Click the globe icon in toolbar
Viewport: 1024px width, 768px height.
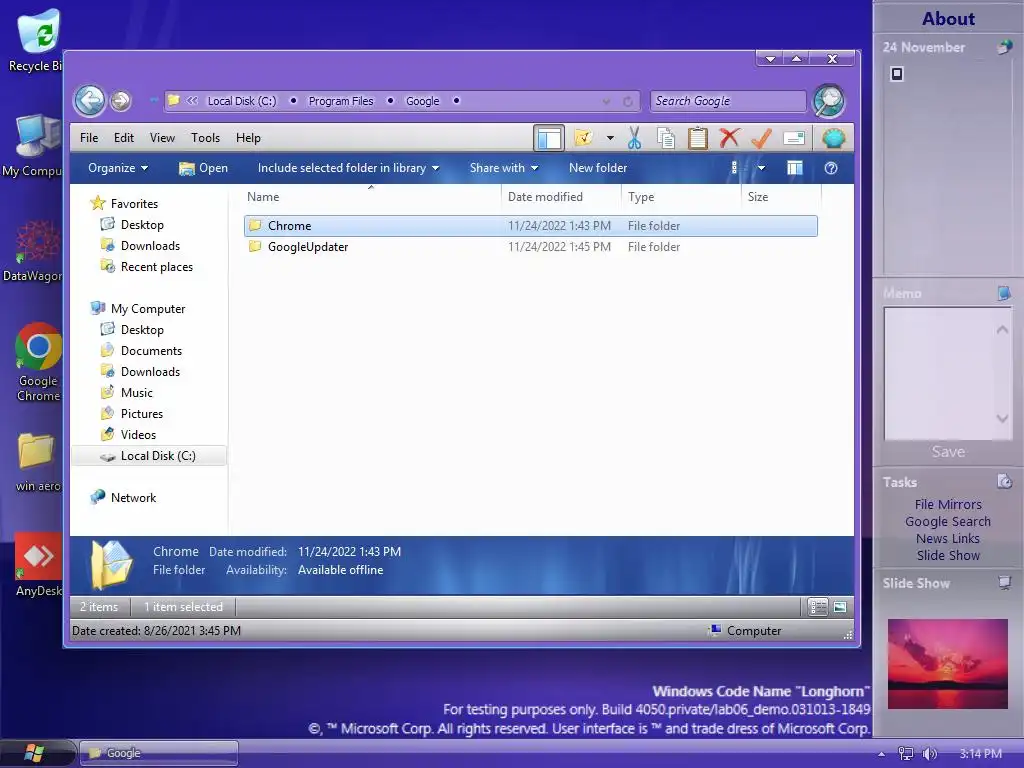tap(834, 138)
